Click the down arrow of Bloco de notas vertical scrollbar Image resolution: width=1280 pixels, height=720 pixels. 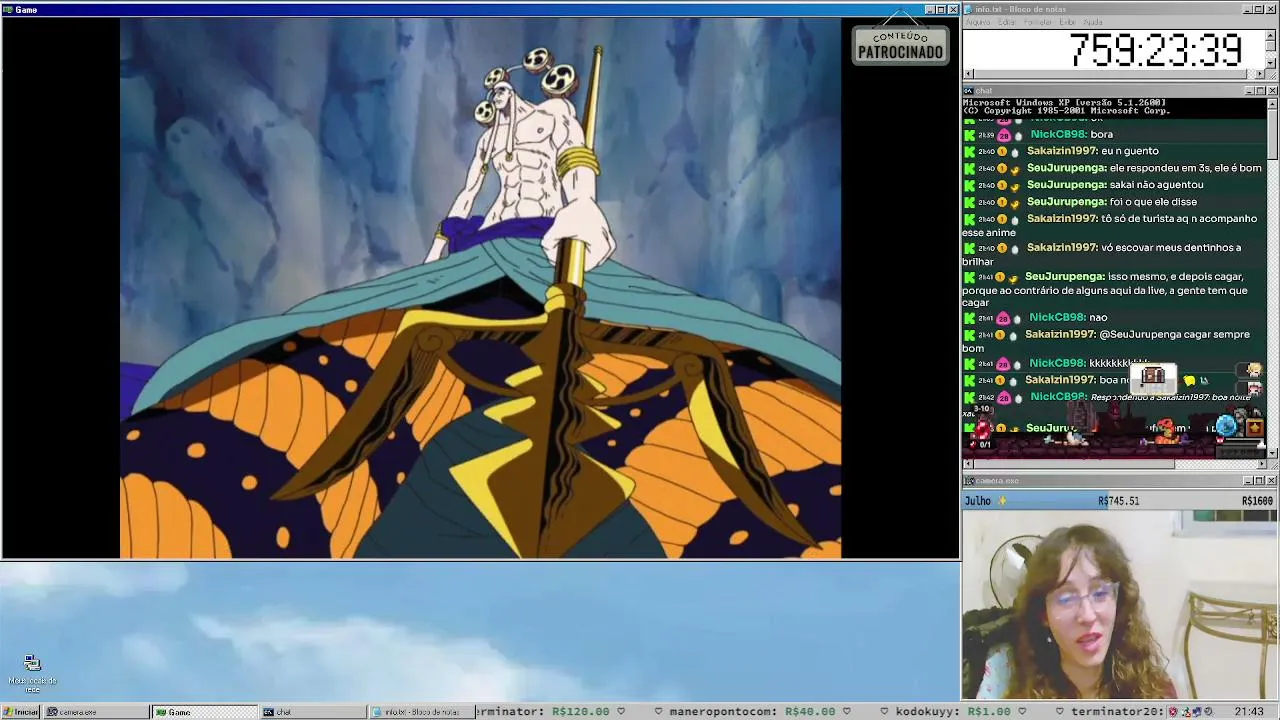pos(1271,63)
